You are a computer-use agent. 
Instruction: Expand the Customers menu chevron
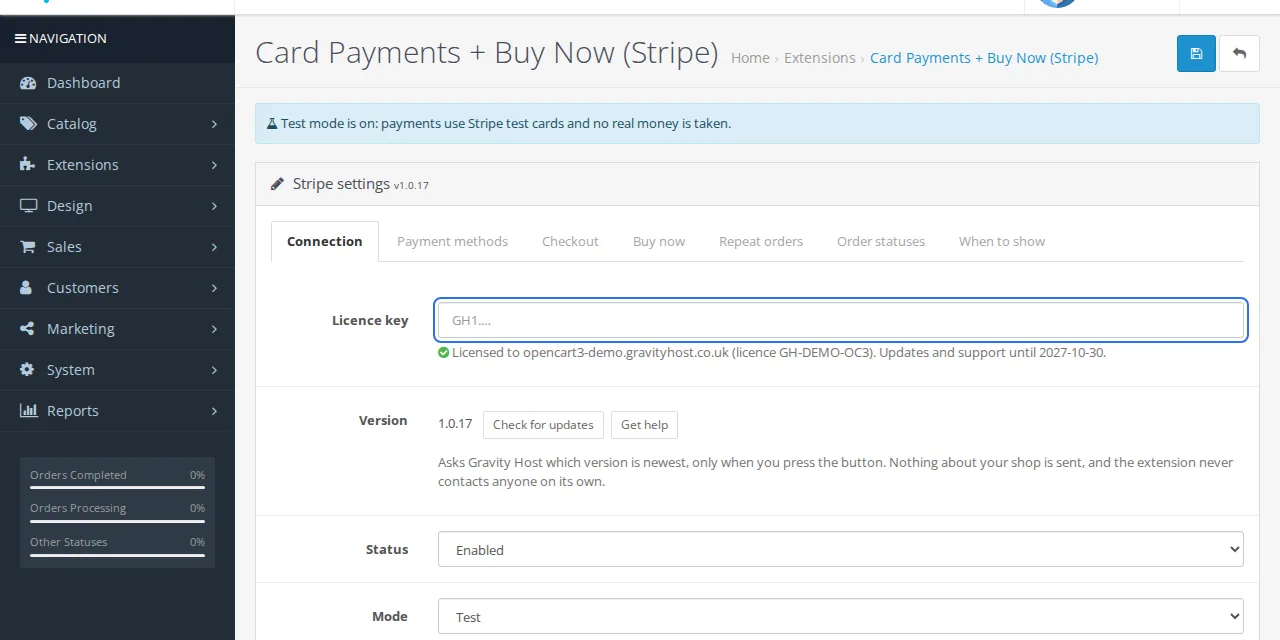[214, 288]
